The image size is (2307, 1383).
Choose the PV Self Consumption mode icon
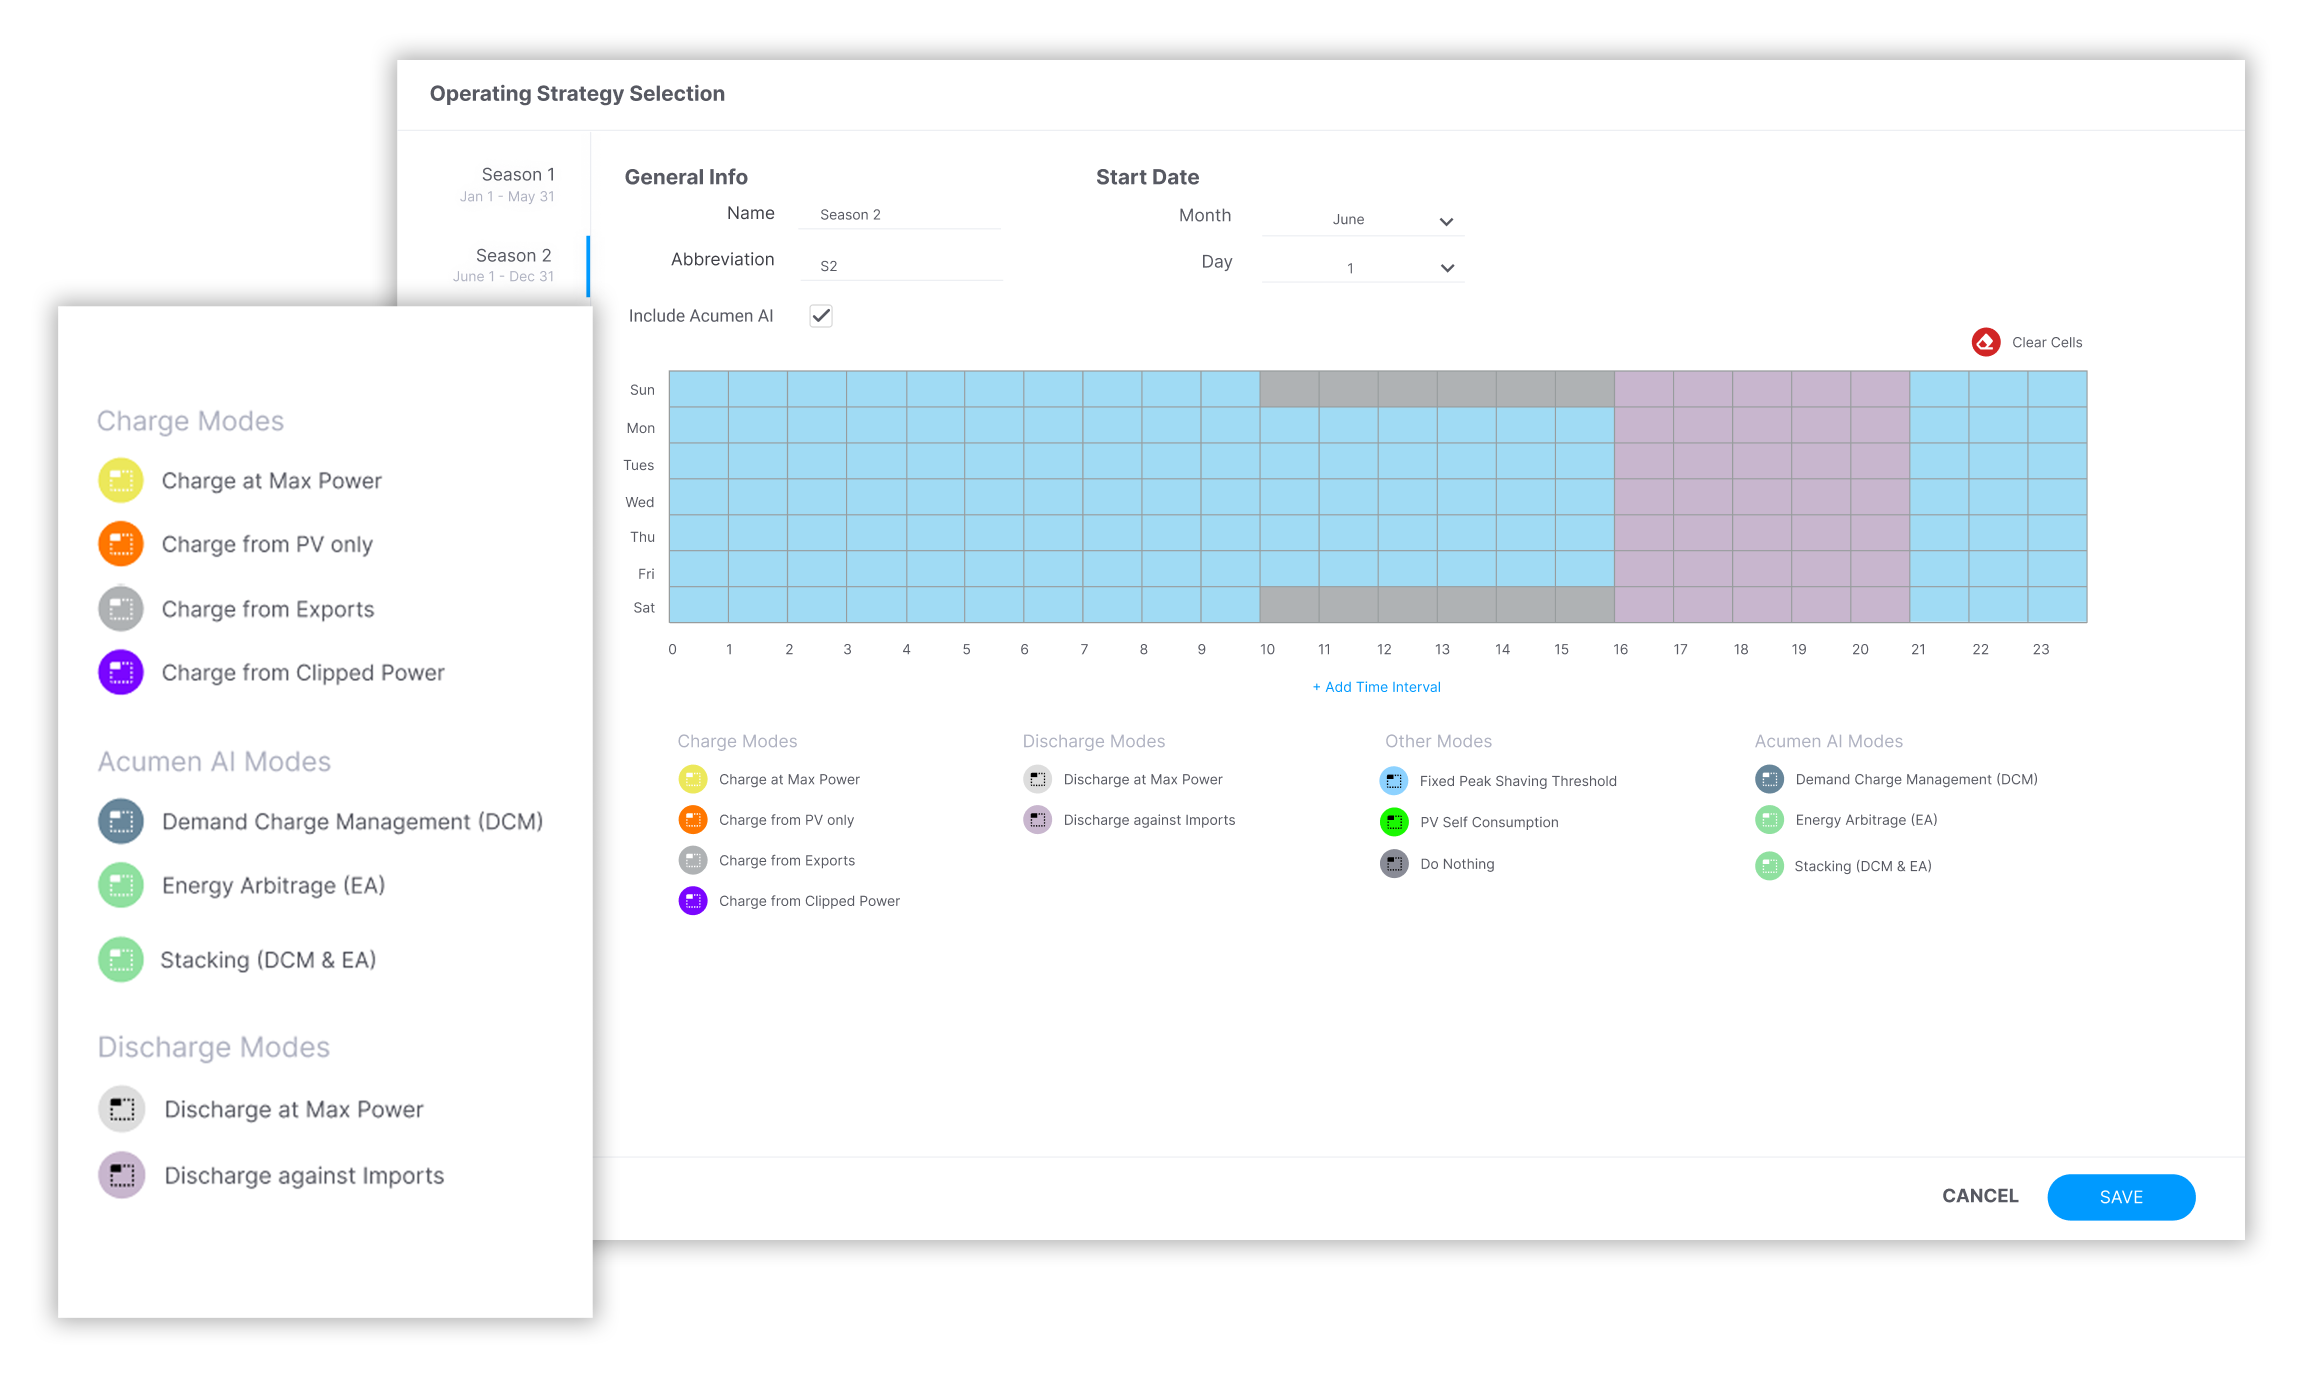1394,821
